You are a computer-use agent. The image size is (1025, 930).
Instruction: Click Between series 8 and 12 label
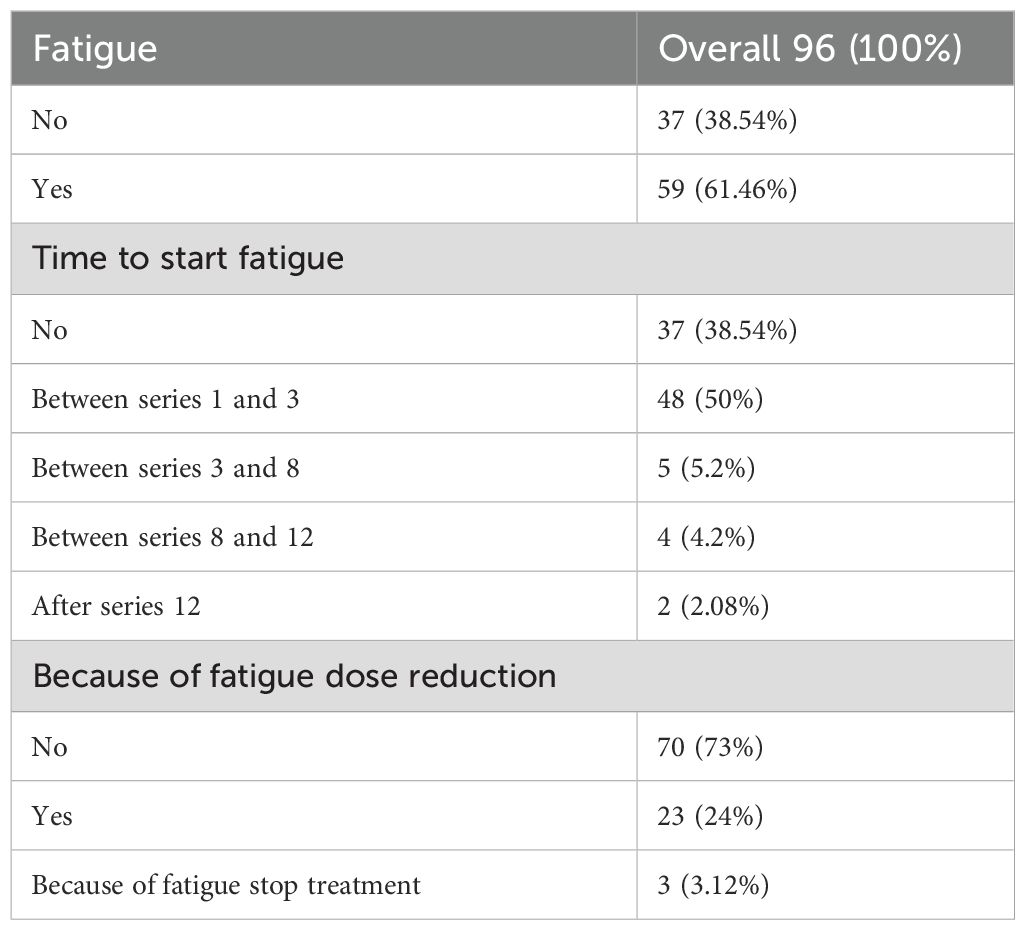(173, 538)
